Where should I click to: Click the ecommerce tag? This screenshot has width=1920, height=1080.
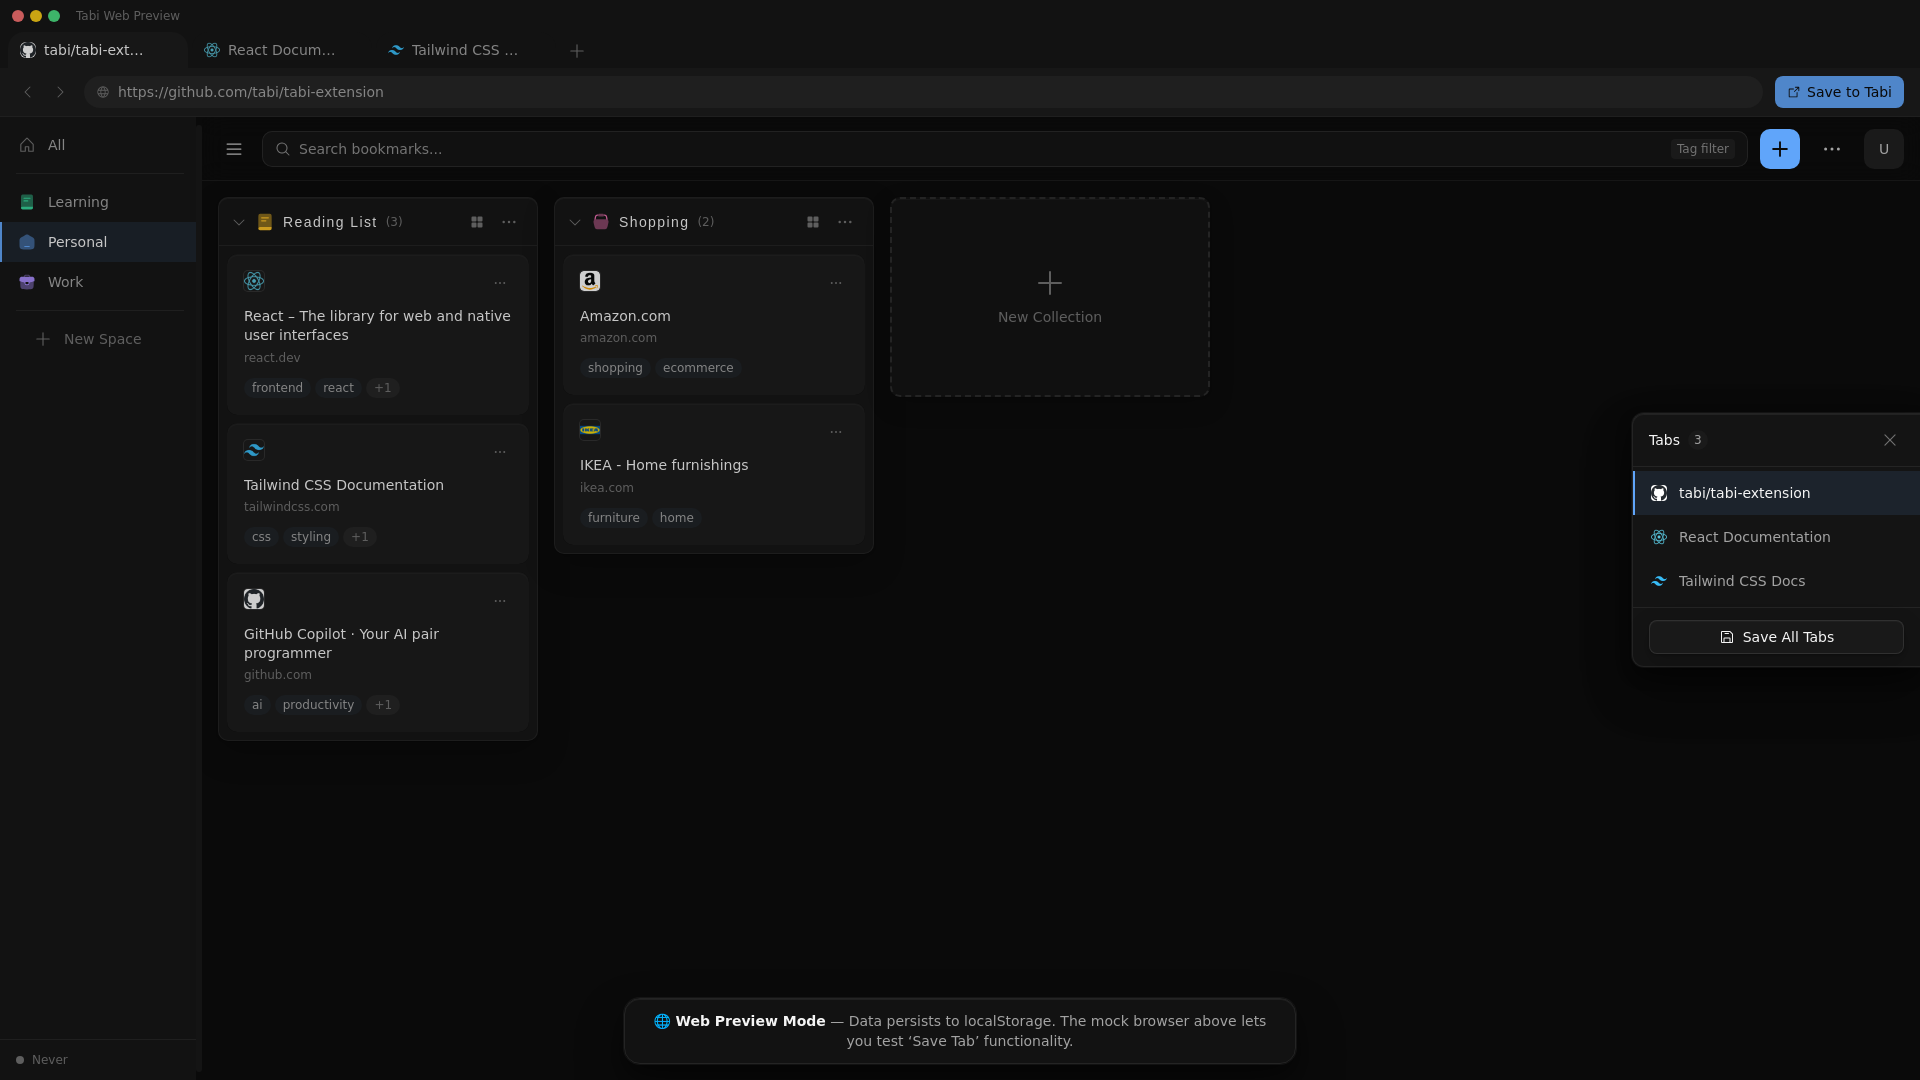point(698,368)
